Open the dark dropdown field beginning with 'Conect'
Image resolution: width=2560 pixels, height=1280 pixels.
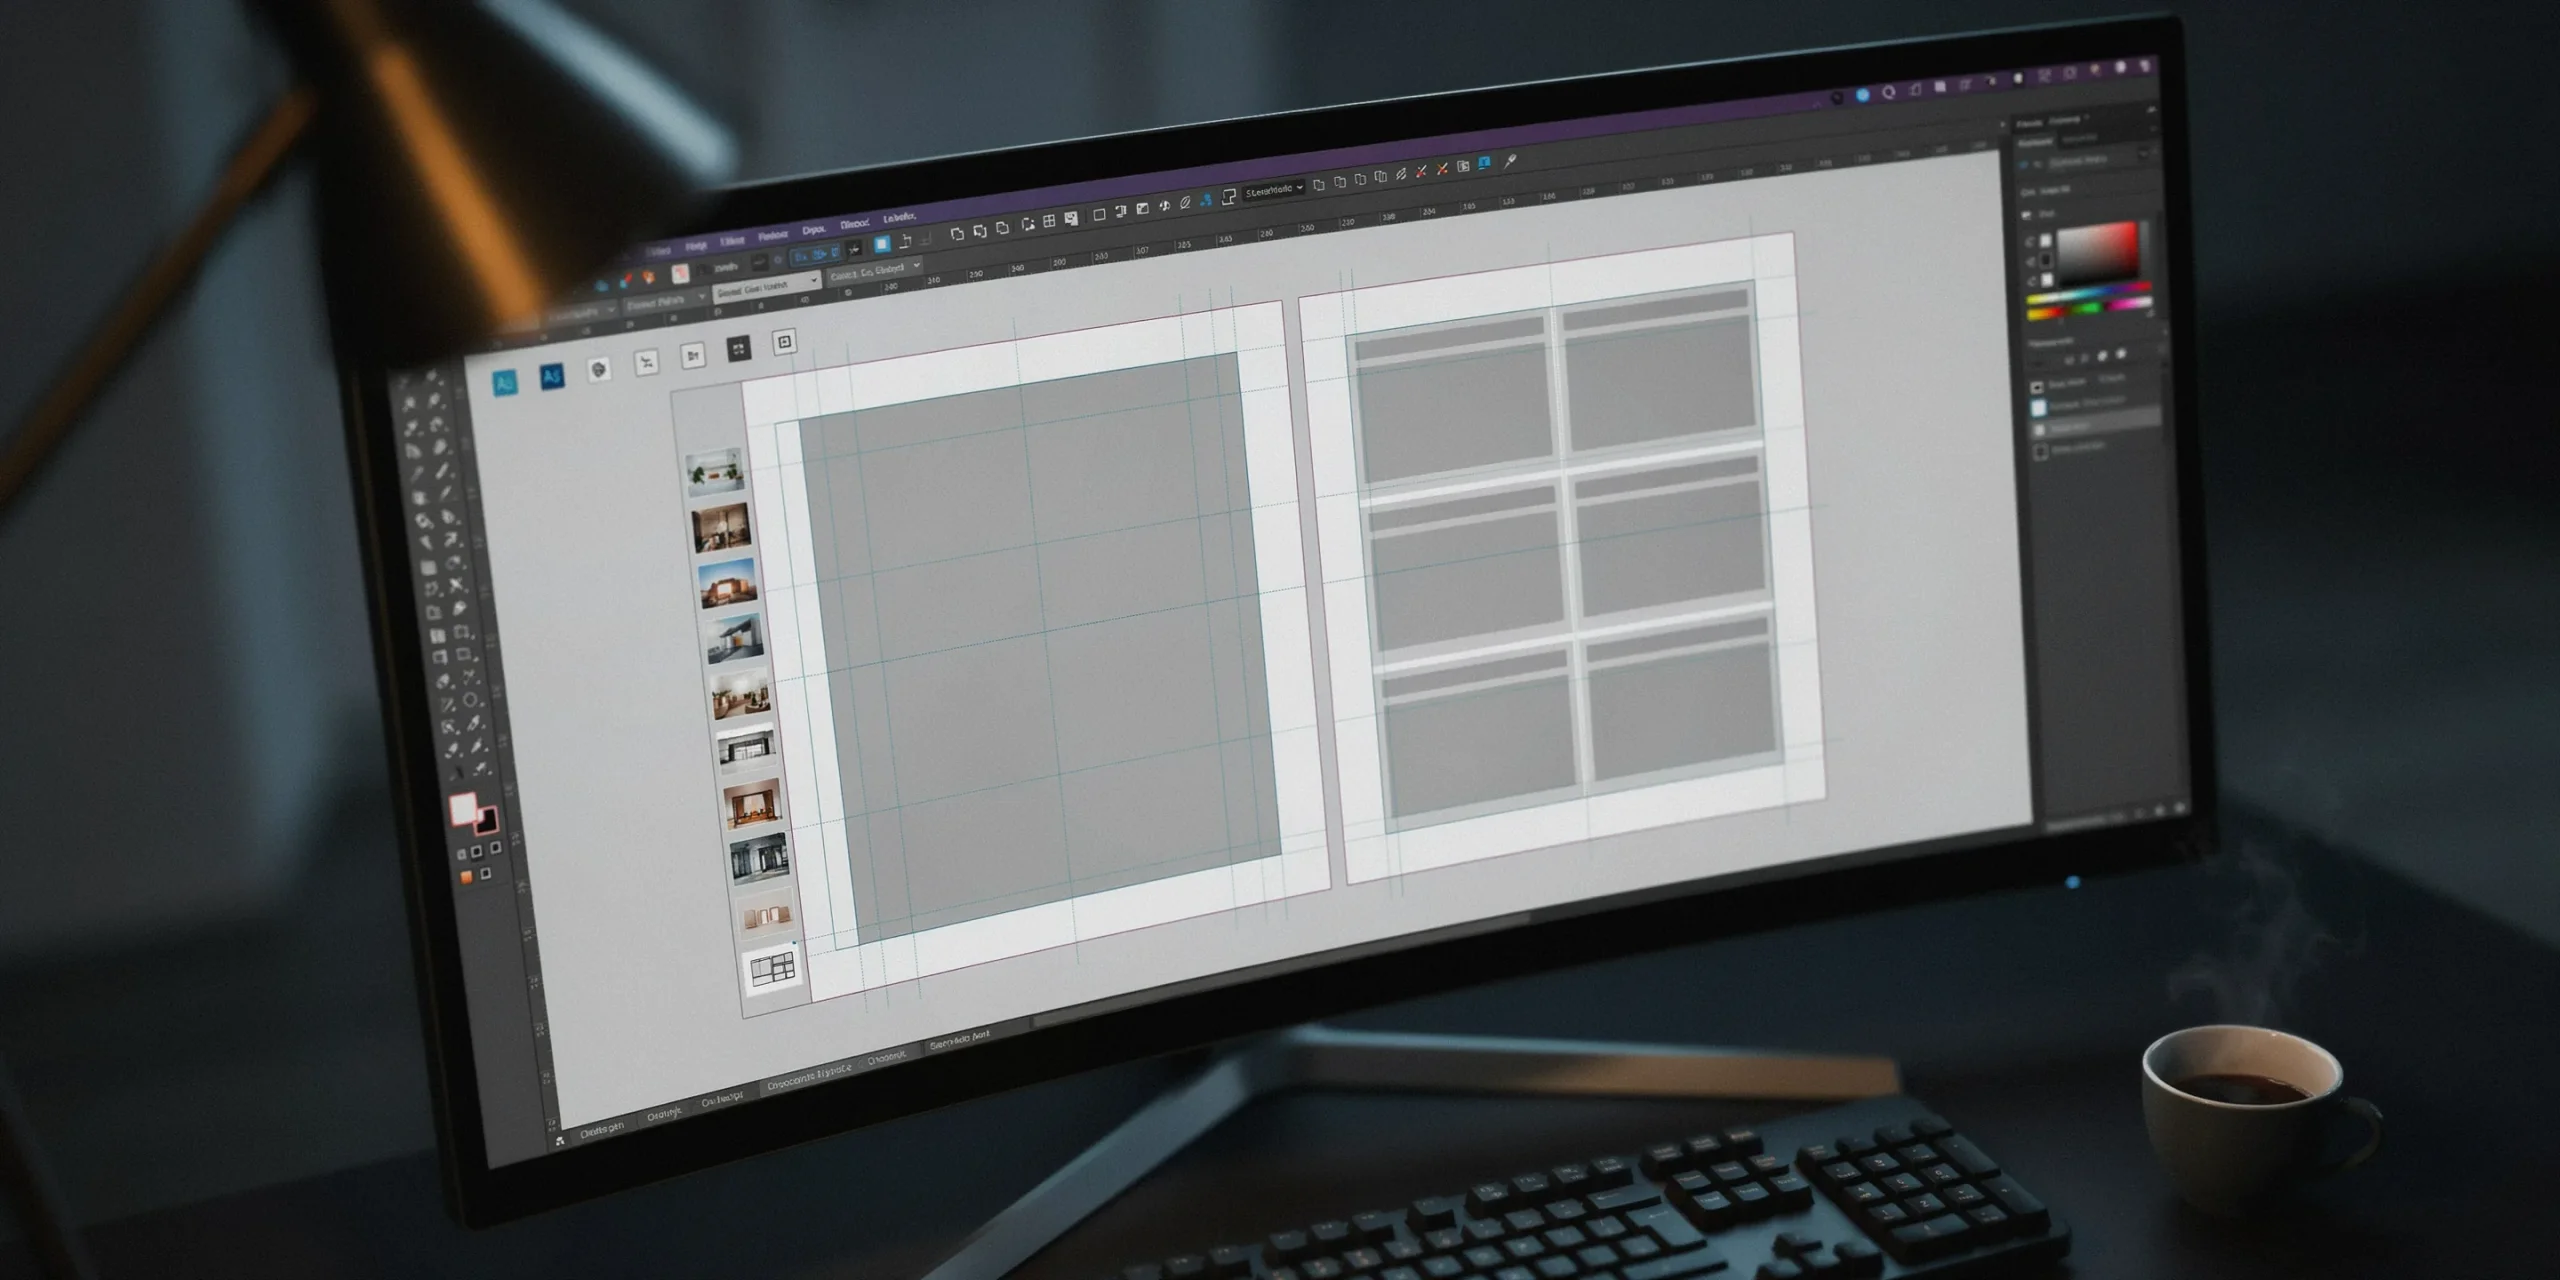[875, 269]
